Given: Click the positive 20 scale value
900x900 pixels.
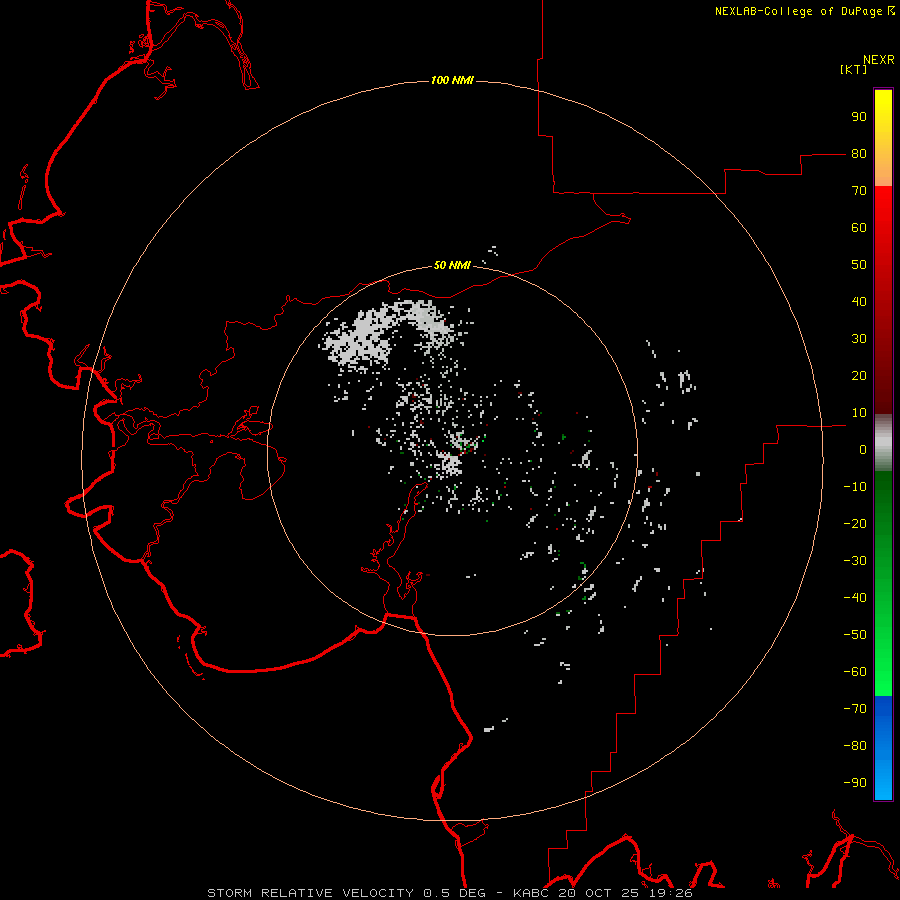Looking at the screenshot, I should pyautogui.click(x=859, y=376).
